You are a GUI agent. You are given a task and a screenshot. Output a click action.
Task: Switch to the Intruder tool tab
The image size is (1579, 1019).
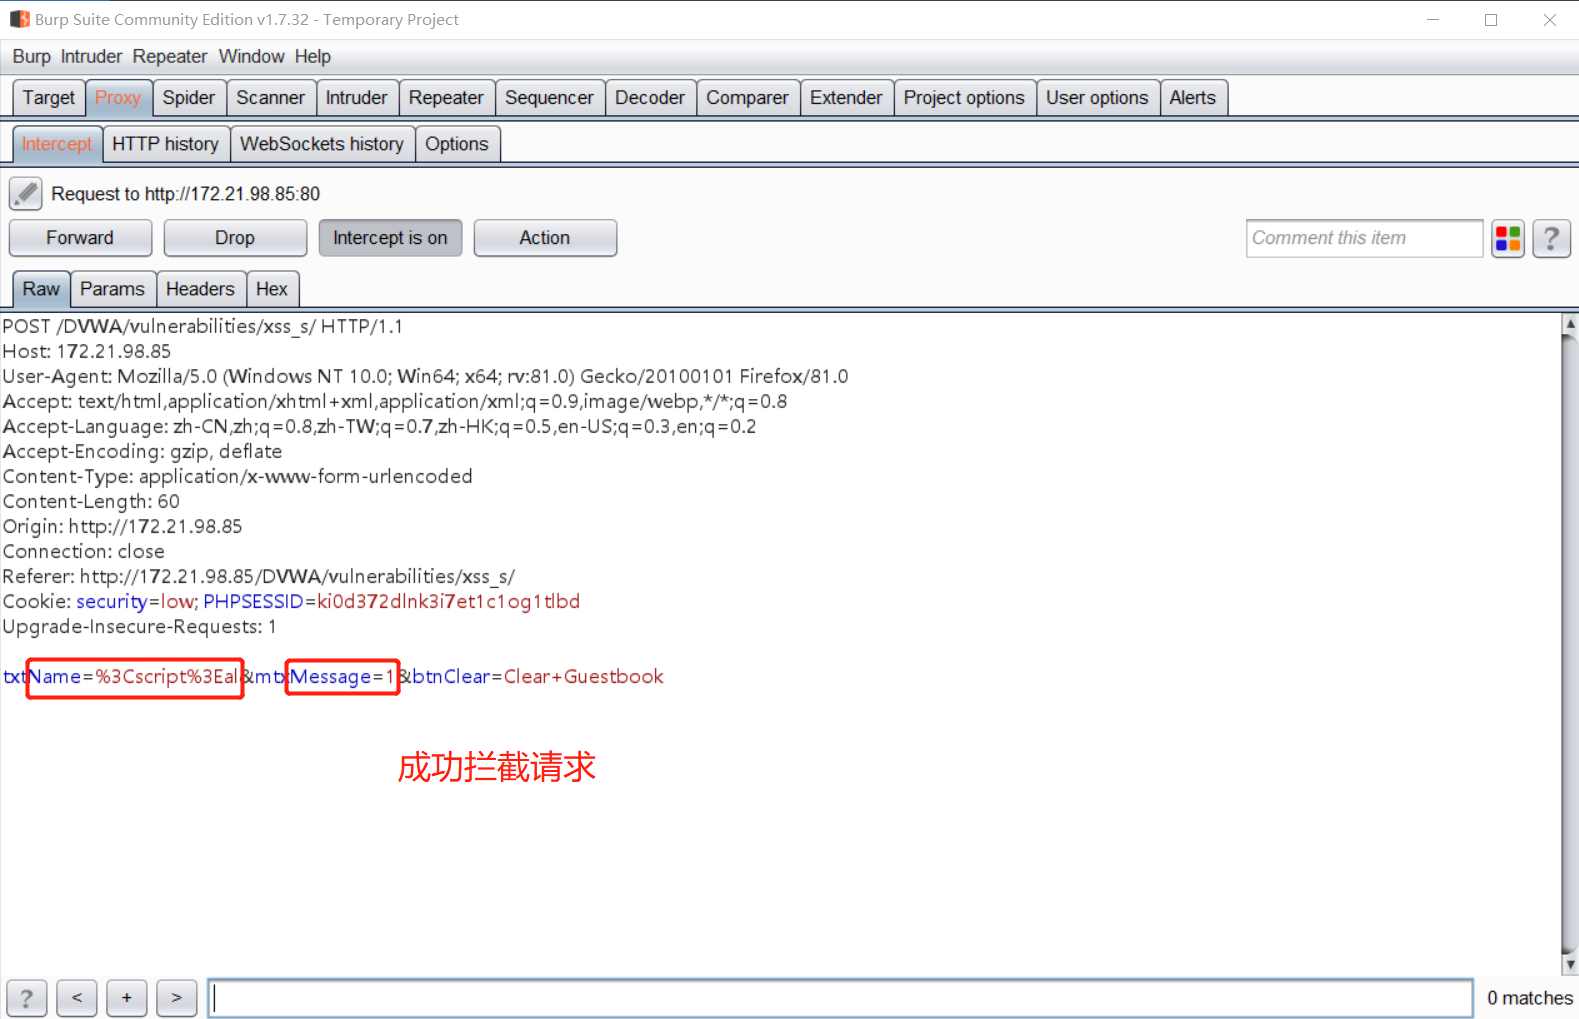pyautogui.click(x=357, y=98)
